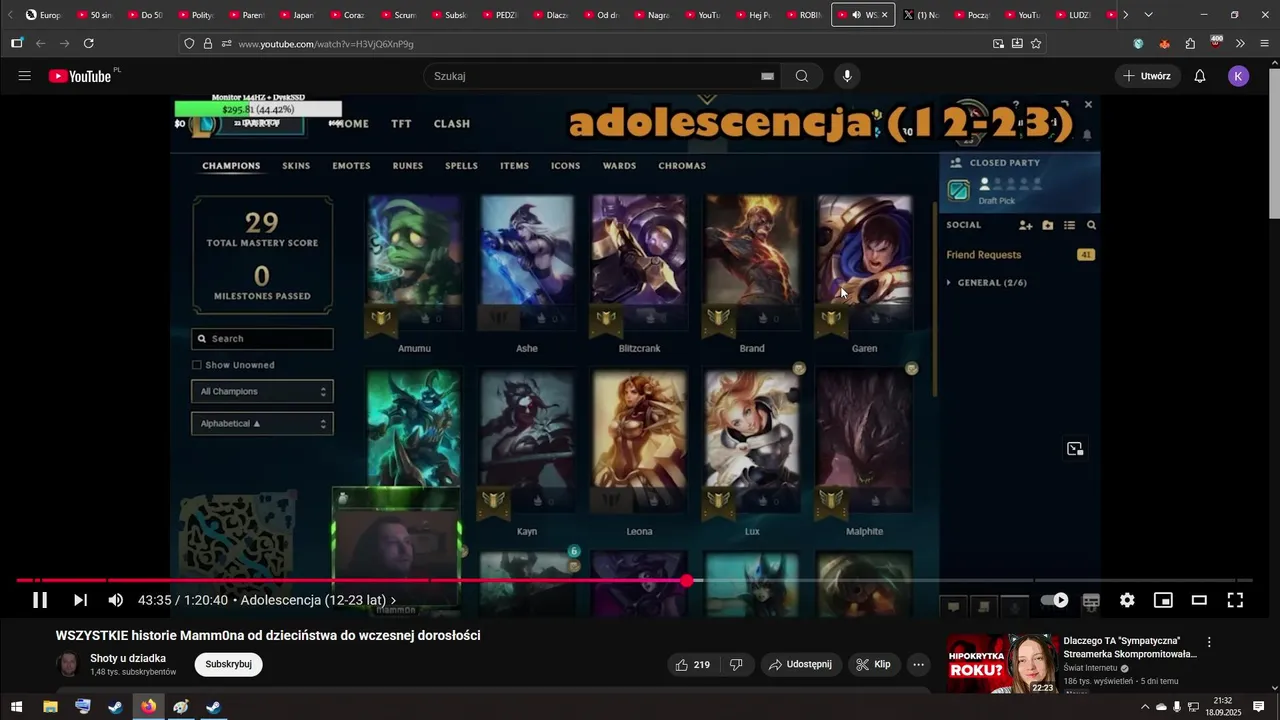Click the Udostępnij share button
1280x720 pixels.
(x=801, y=664)
